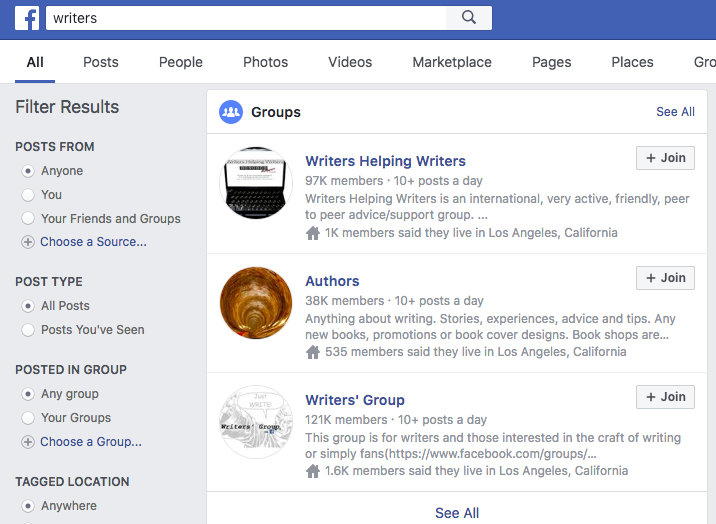Click the search magnifier button
The image size is (716, 524).
tap(469, 18)
